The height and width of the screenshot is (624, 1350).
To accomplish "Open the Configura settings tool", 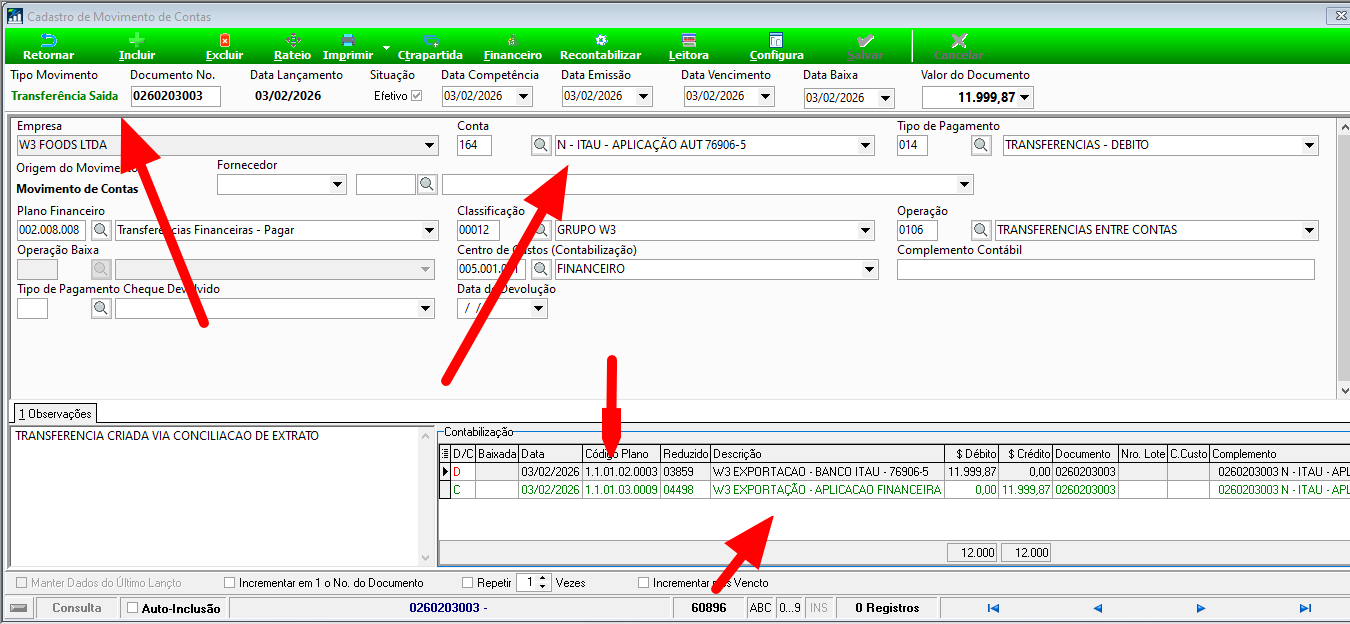I will coord(776,47).
